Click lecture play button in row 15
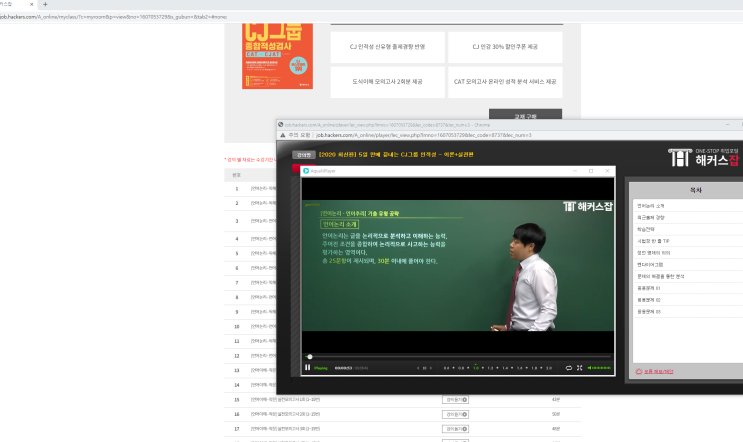743x442 pixels. click(455, 400)
